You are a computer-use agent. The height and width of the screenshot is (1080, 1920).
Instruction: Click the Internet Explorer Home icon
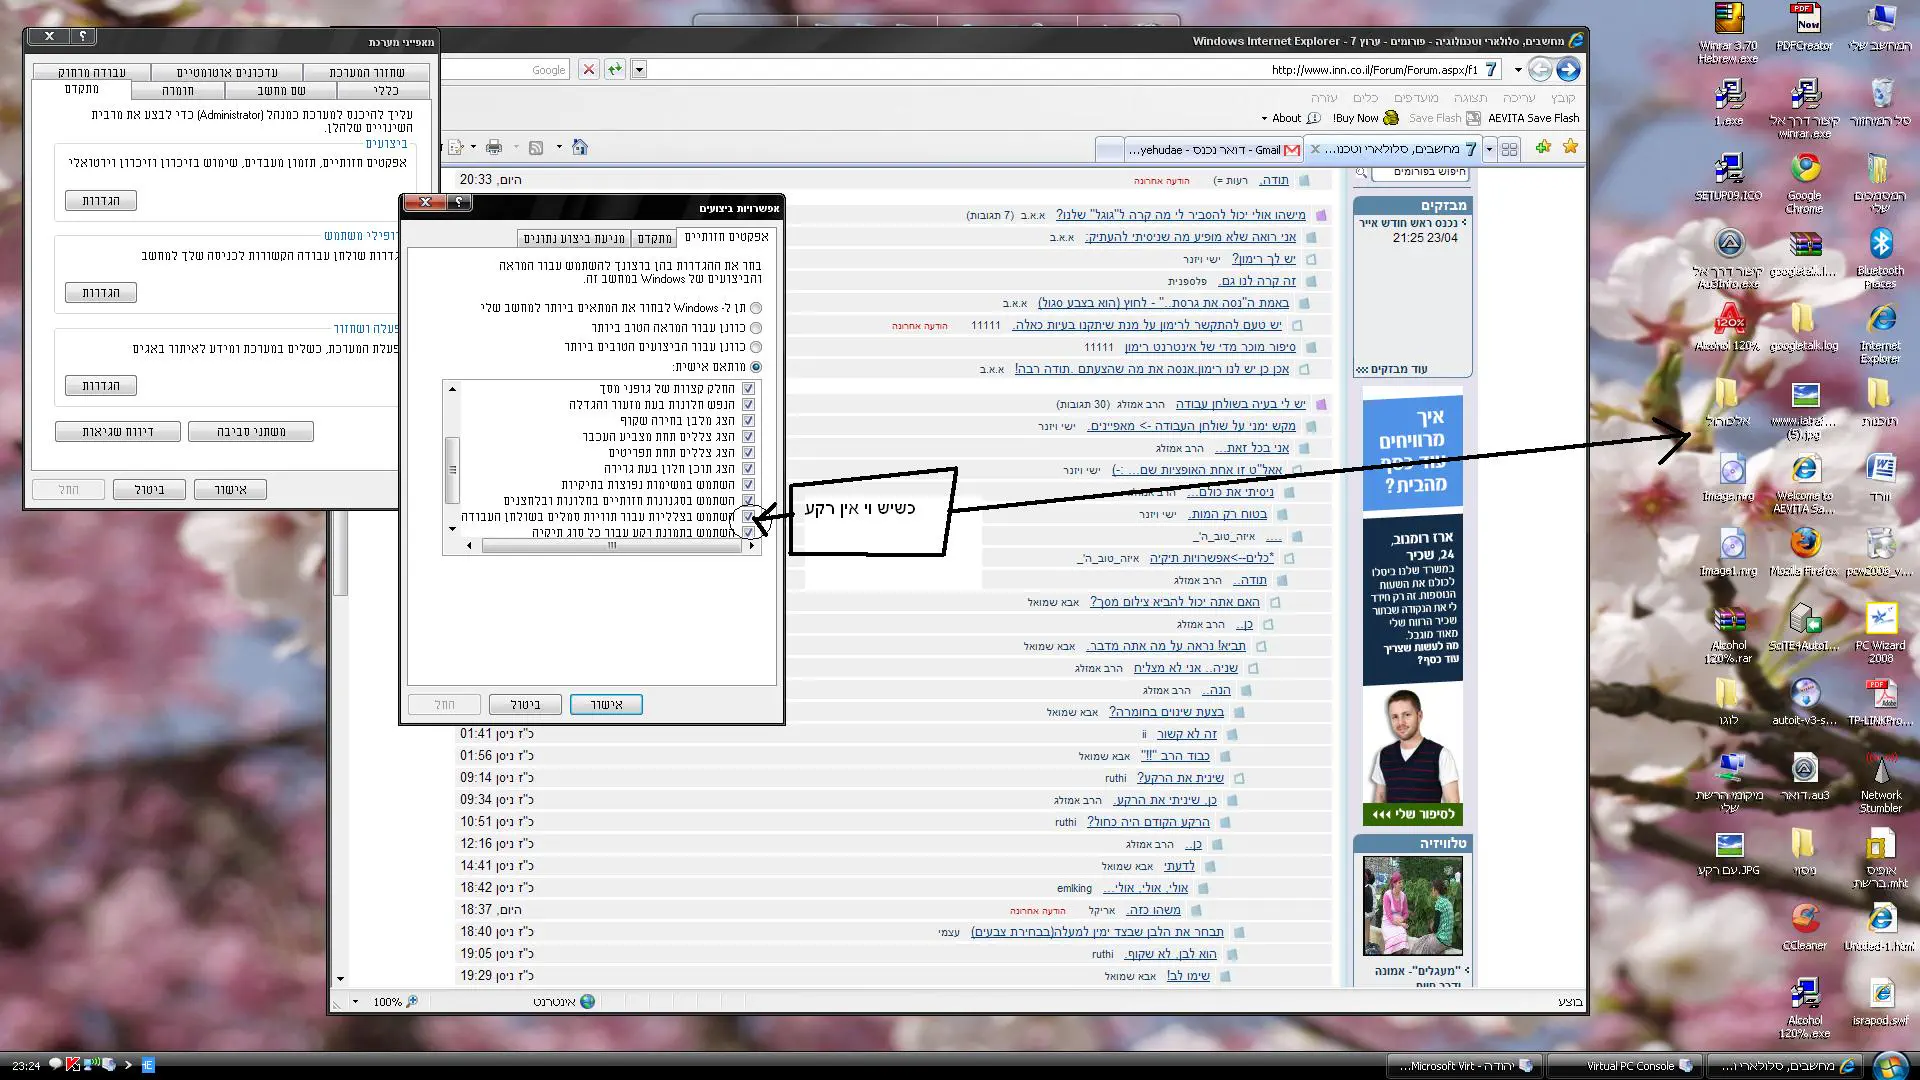580,148
